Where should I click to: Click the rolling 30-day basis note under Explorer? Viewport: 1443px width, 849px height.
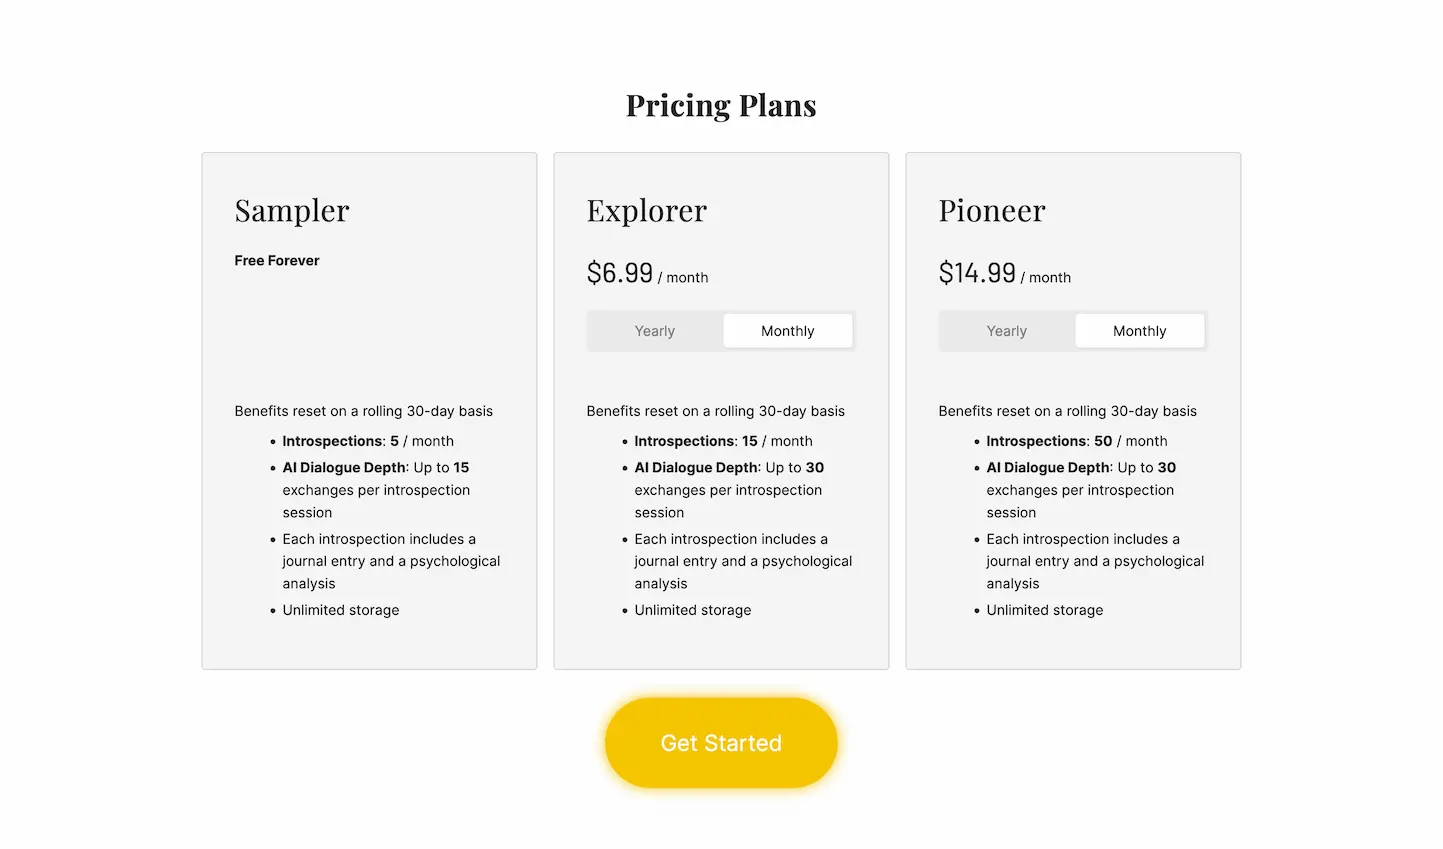tap(715, 410)
